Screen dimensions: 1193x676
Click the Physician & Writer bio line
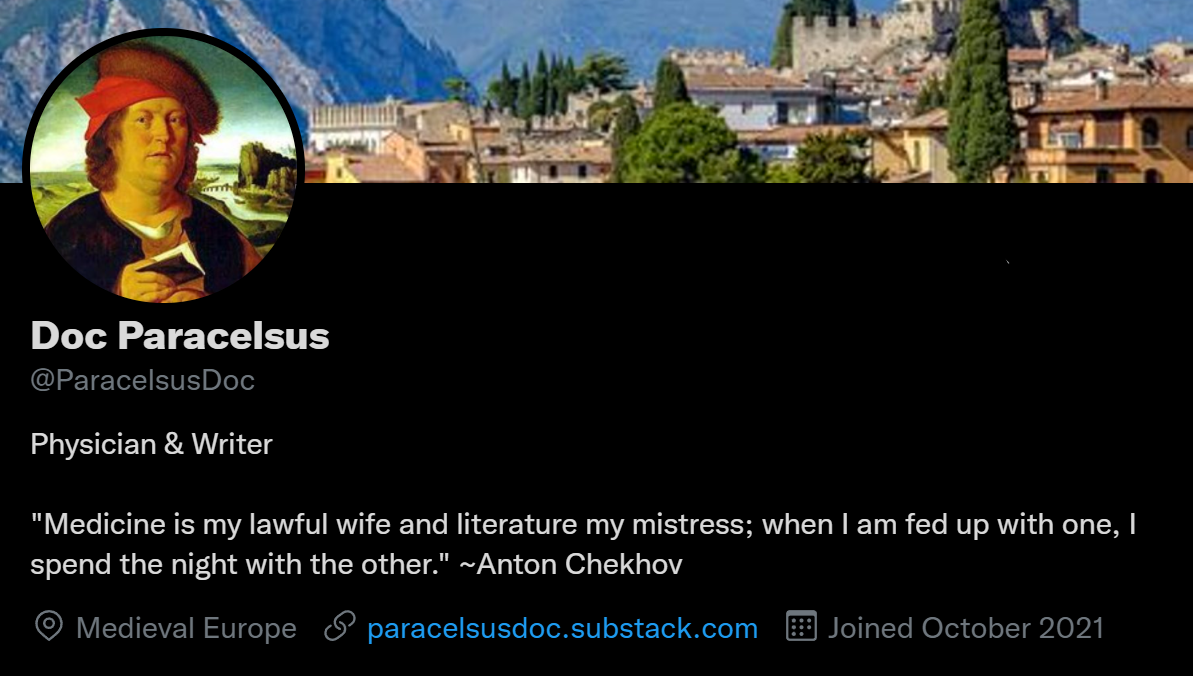[x=151, y=444]
